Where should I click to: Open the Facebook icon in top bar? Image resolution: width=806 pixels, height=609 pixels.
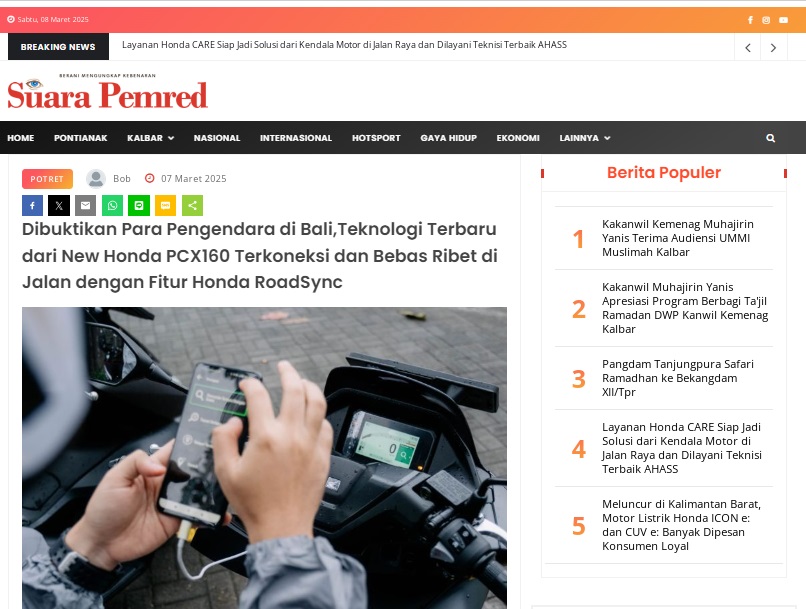(750, 20)
